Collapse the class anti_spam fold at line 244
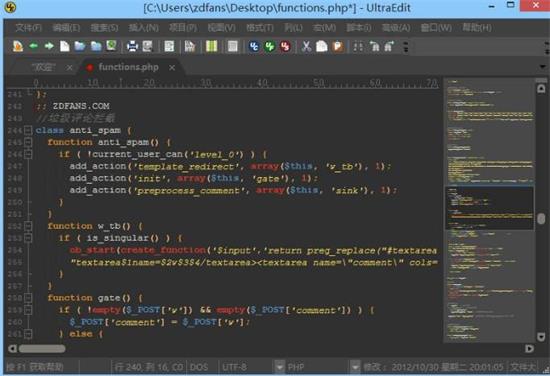This screenshot has height=376, width=550. (28, 130)
